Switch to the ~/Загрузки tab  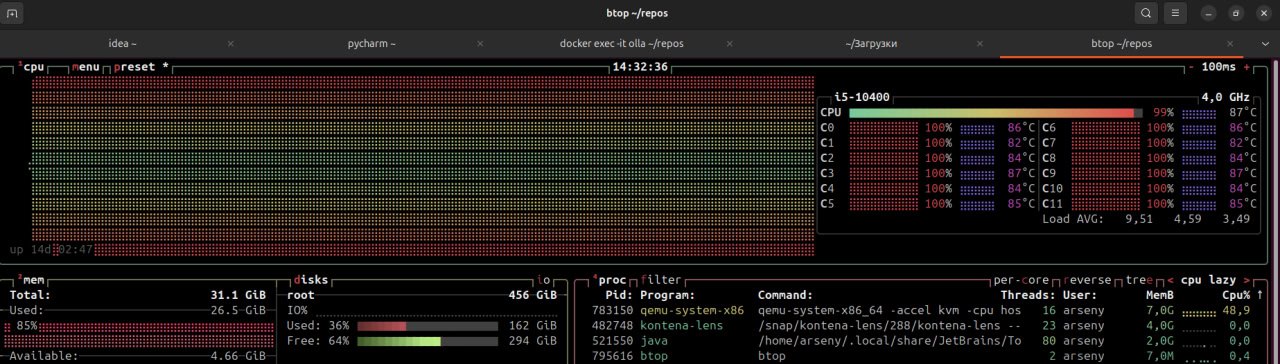(x=871, y=44)
